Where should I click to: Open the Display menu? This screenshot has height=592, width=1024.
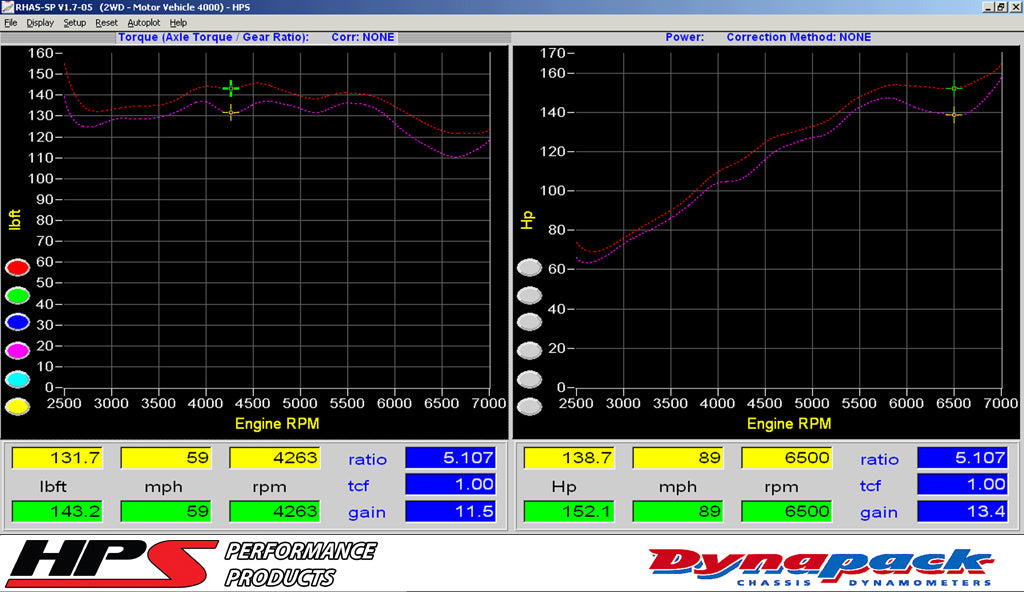40,22
